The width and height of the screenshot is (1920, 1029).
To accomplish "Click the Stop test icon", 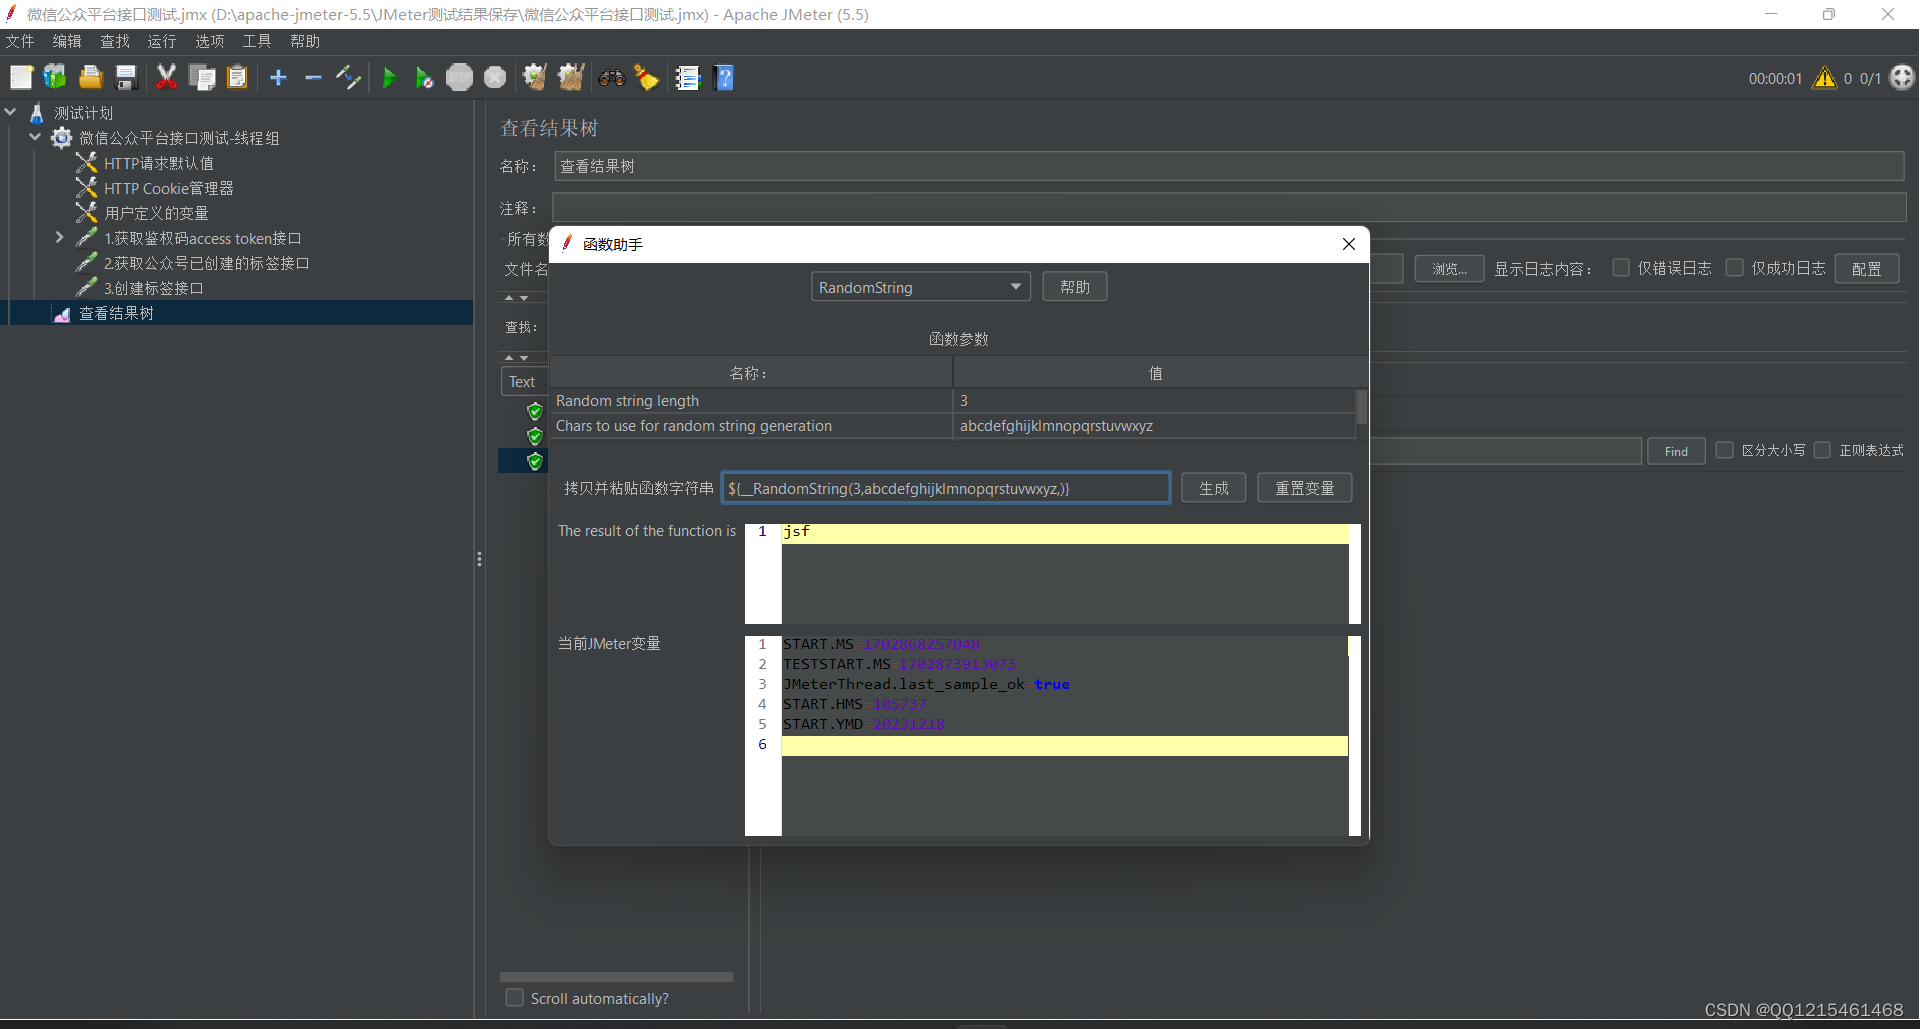I will point(459,77).
